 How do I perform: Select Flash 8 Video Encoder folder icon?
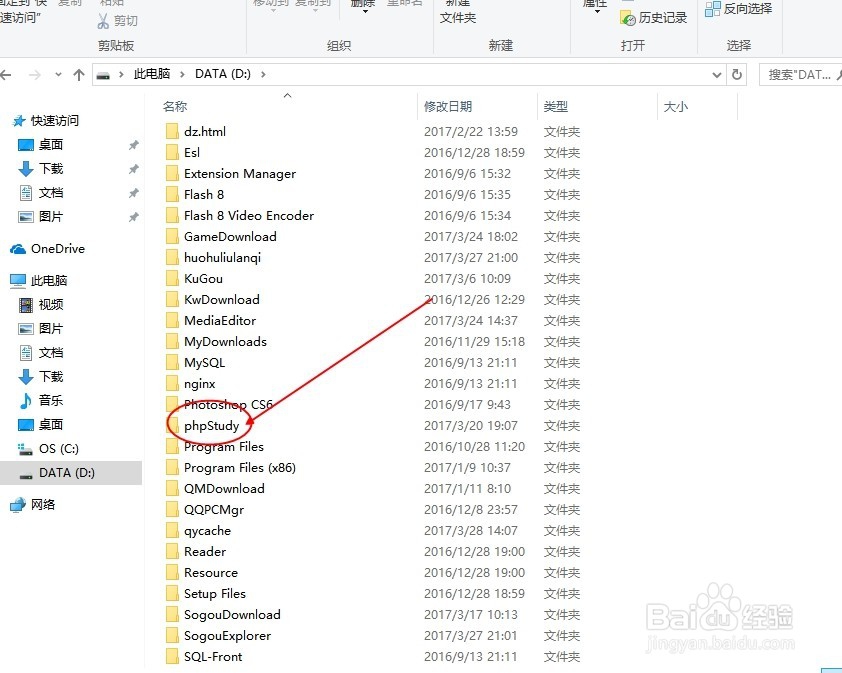pyautogui.click(x=172, y=215)
